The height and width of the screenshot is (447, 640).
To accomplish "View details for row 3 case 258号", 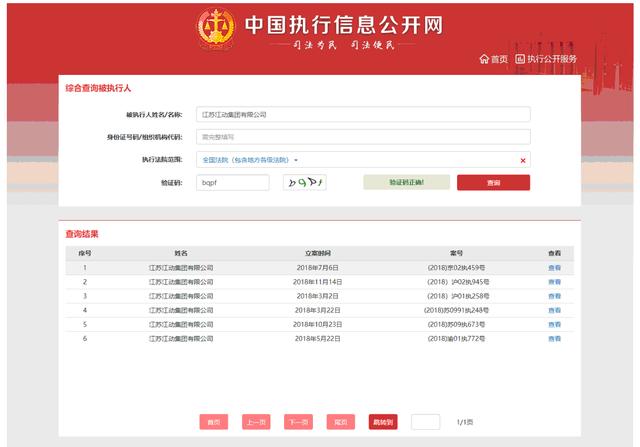I will tap(554, 296).
